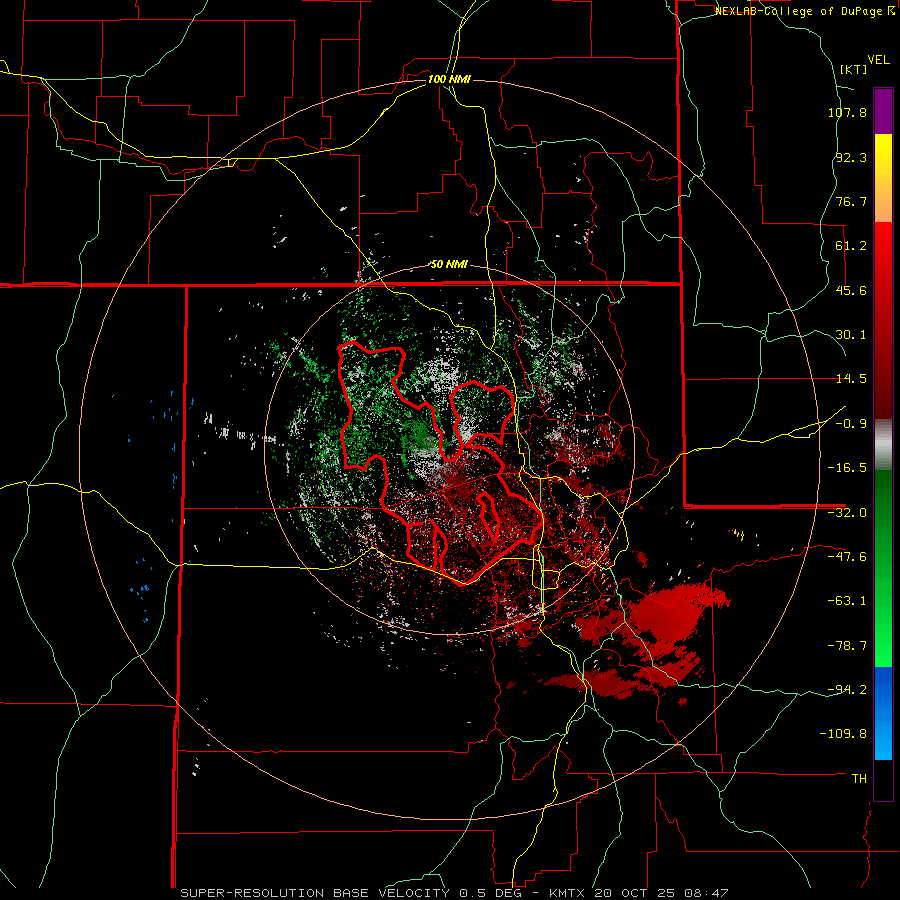Select the red segment of velocity color bar
The height and width of the screenshot is (900, 900).
(x=883, y=320)
